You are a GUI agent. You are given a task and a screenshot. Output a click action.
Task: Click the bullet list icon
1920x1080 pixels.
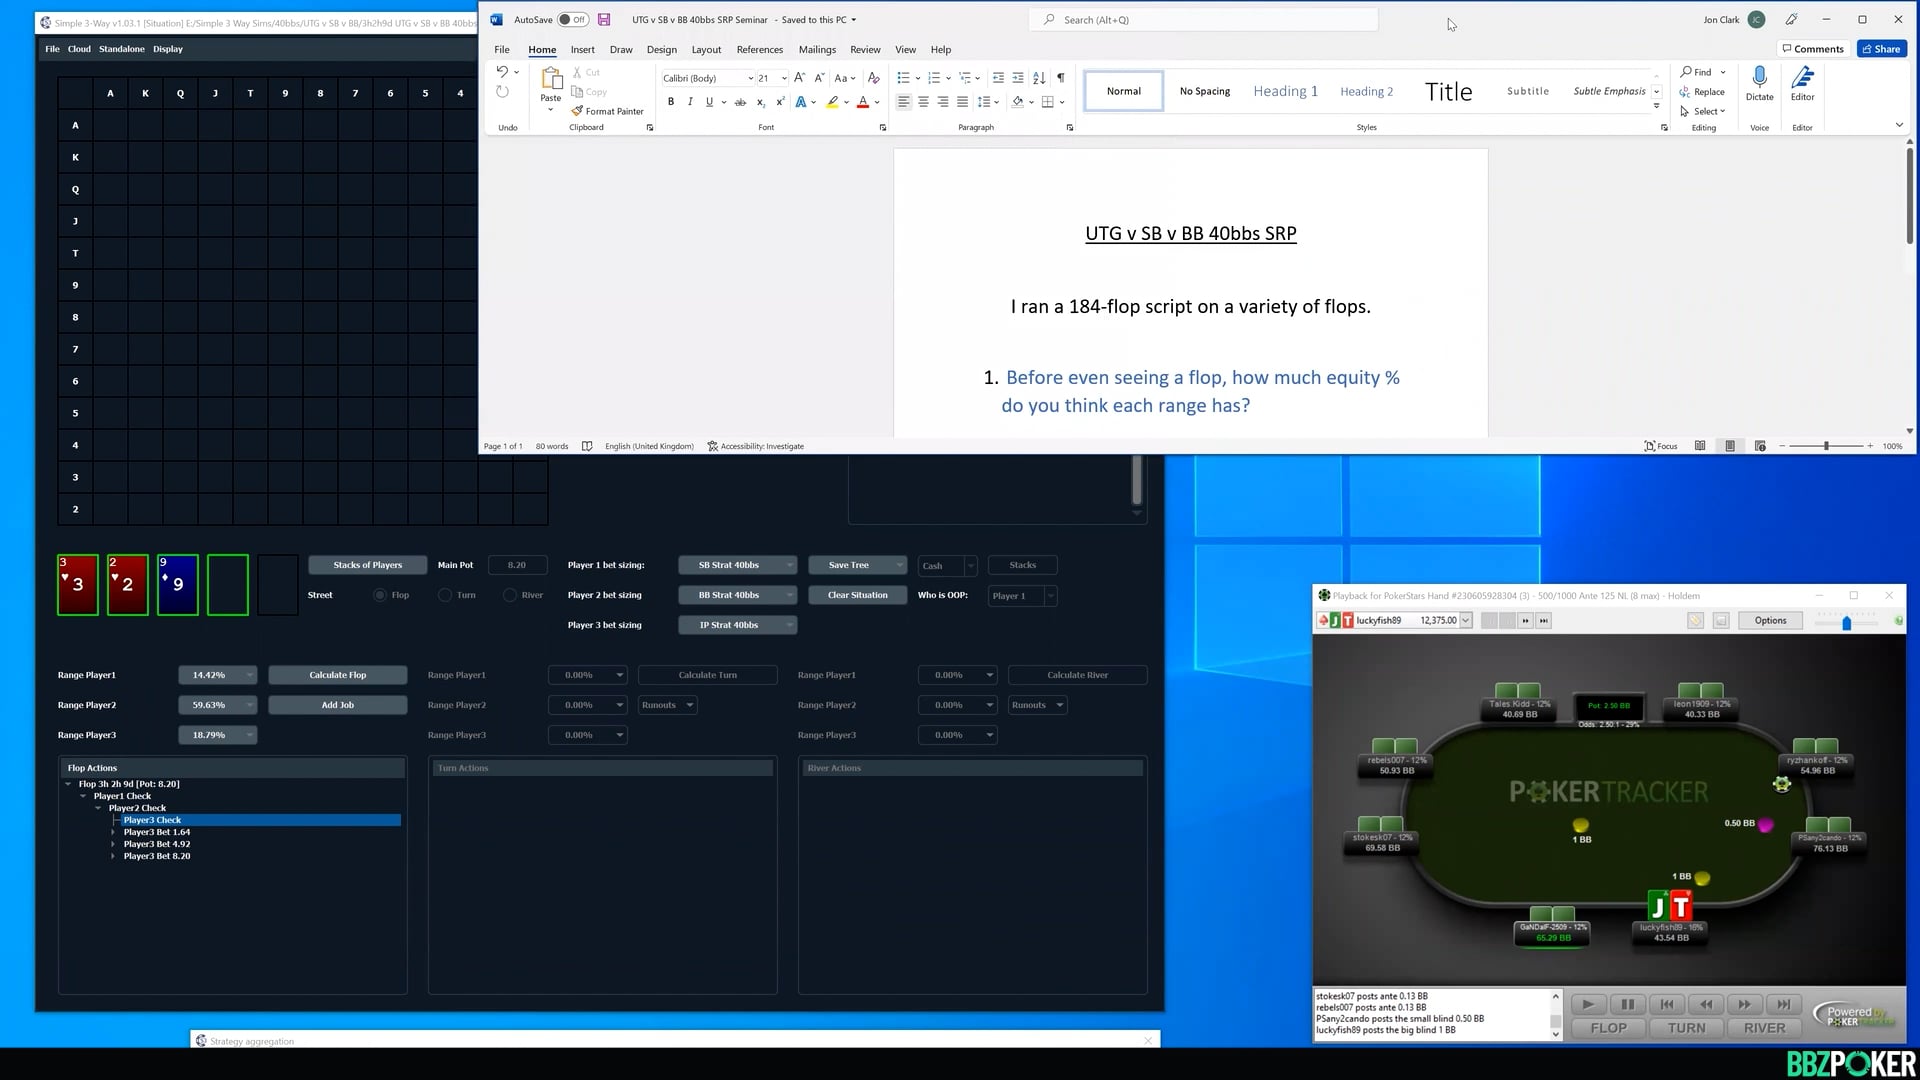tap(903, 78)
